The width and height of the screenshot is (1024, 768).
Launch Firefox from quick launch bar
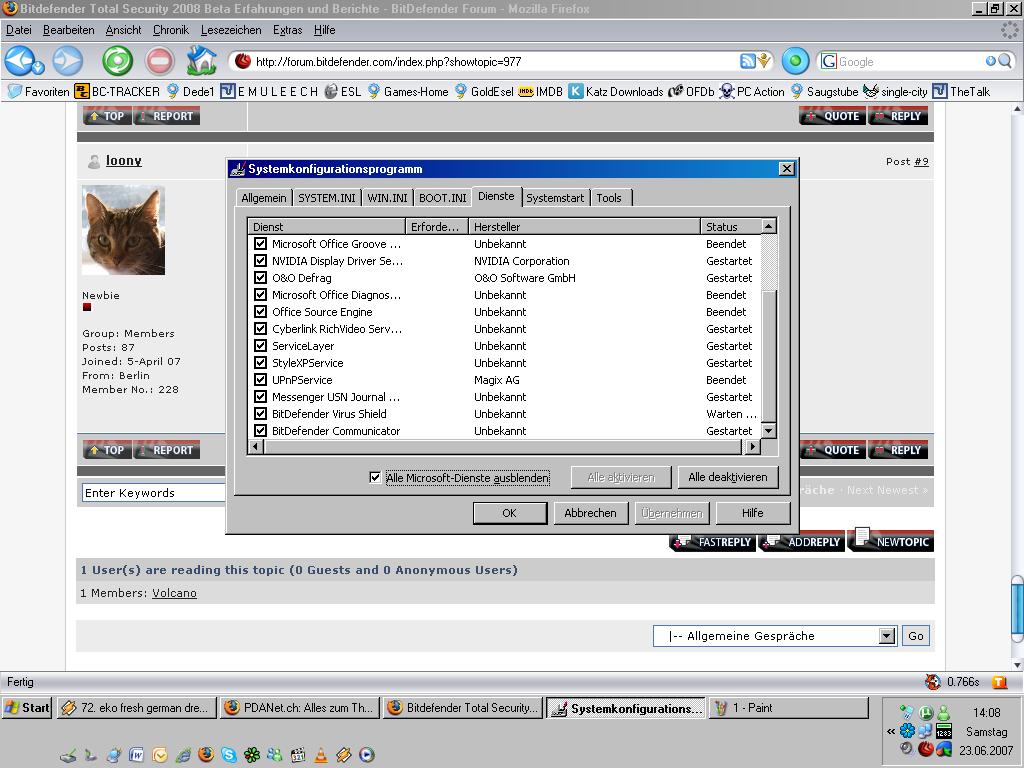tap(206, 755)
